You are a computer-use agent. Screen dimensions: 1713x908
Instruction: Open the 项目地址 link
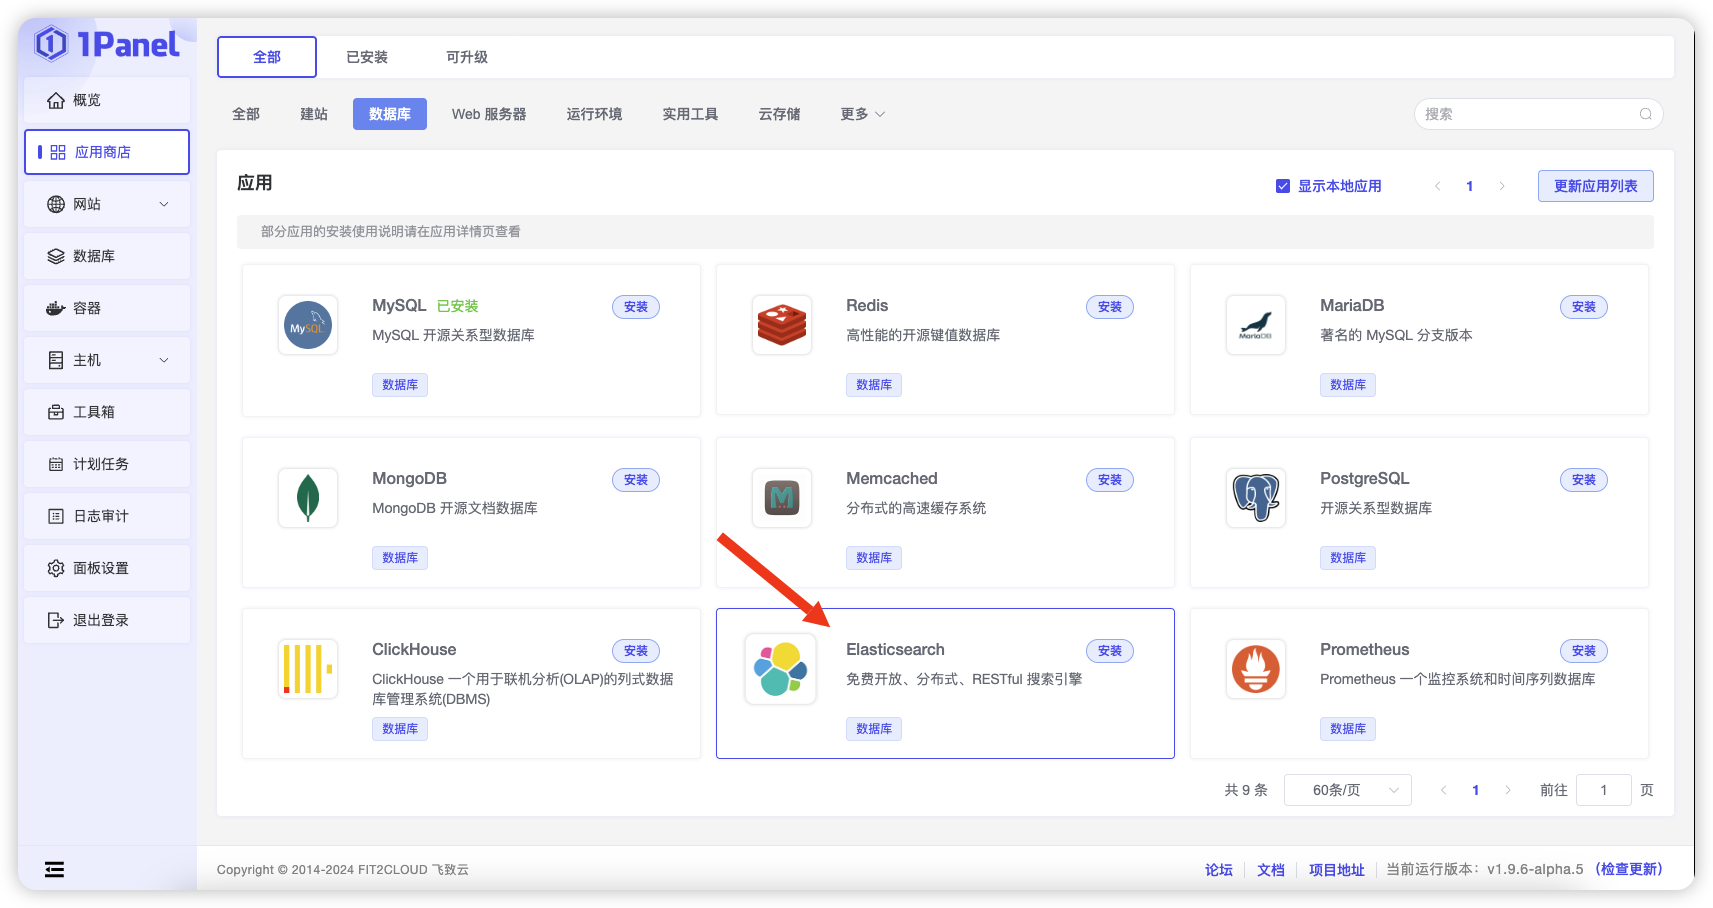click(1337, 870)
